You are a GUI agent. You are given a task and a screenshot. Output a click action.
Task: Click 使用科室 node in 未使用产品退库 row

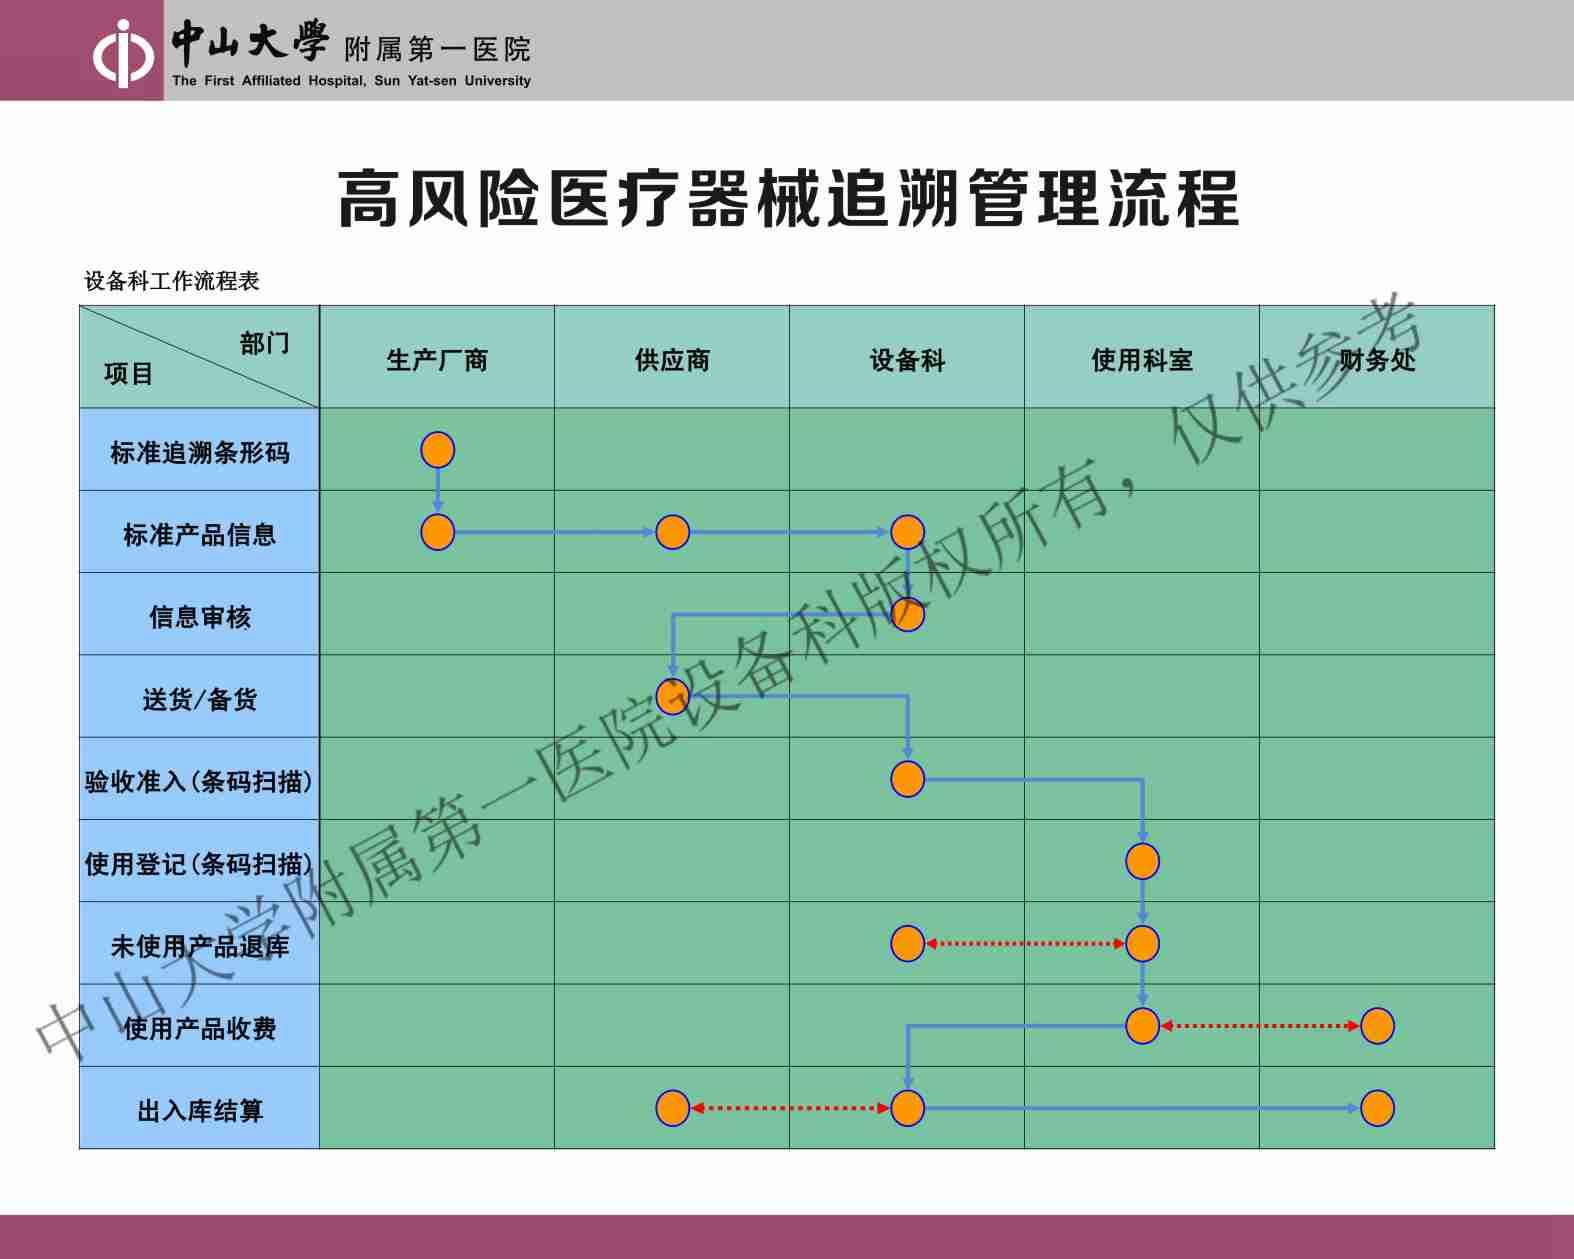click(x=1142, y=943)
